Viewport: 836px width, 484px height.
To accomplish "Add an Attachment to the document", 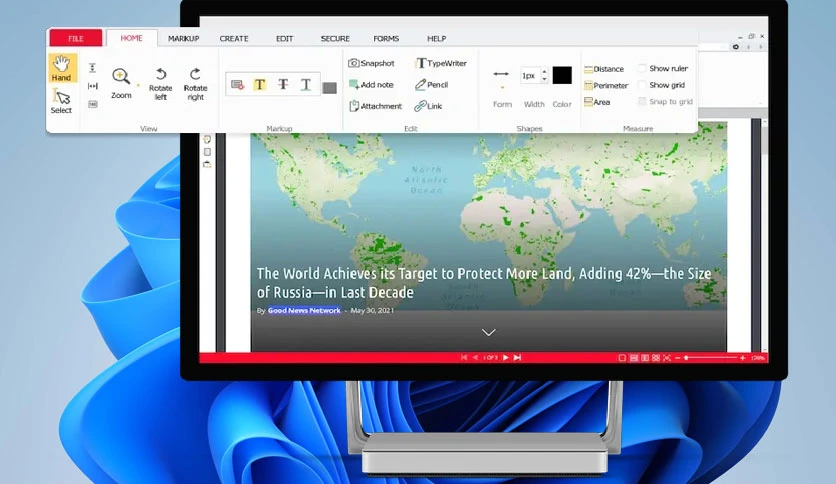I will [x=375, y=106].
